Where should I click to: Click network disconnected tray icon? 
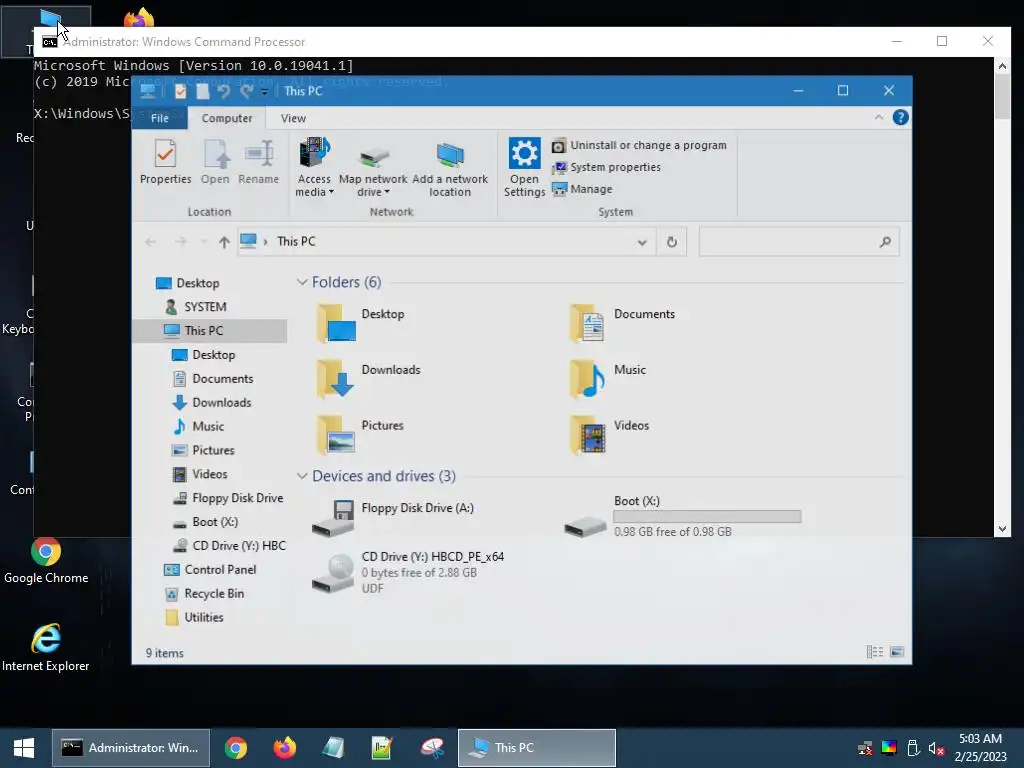(865, 748)
